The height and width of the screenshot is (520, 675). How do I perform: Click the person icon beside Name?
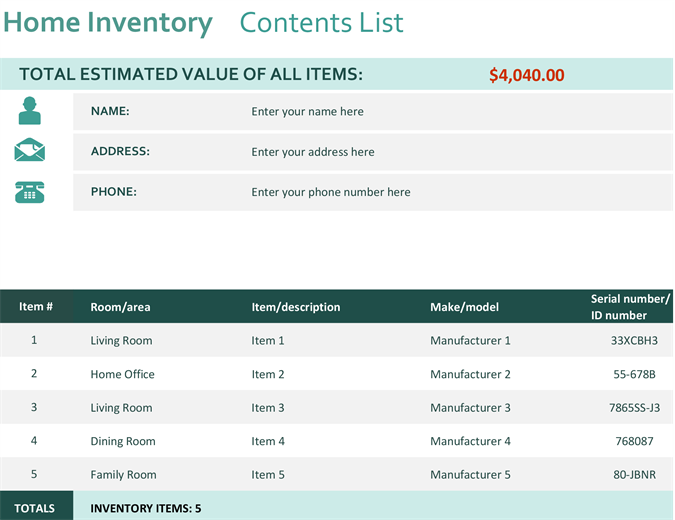pyautogui.click(x=30, y=111)
